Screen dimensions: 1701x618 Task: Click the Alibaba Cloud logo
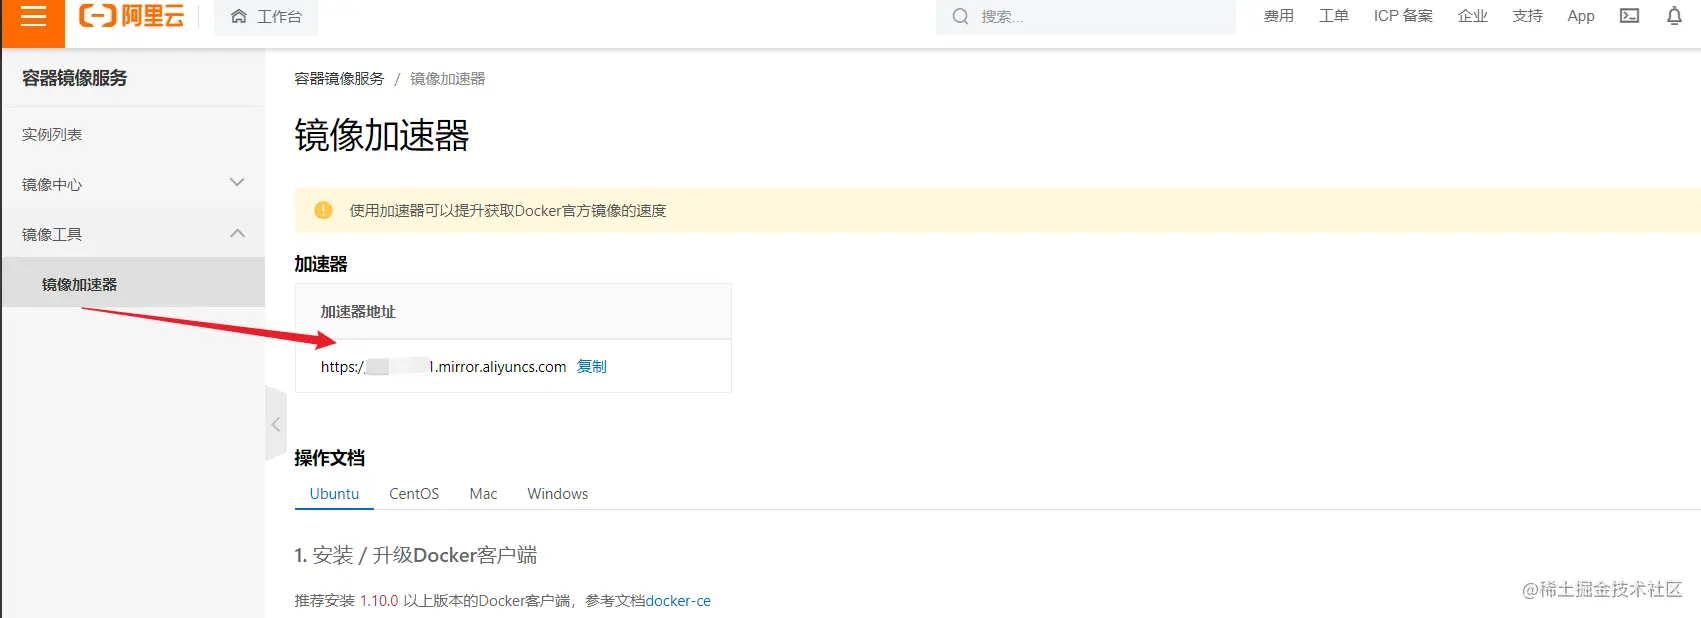tap(131, 16)
